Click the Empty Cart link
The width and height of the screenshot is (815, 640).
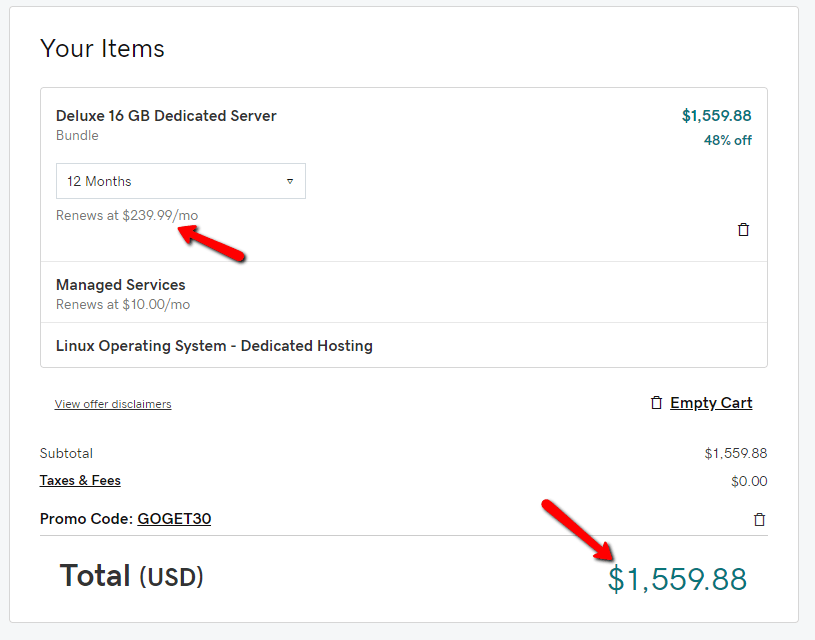coord(711,403)
